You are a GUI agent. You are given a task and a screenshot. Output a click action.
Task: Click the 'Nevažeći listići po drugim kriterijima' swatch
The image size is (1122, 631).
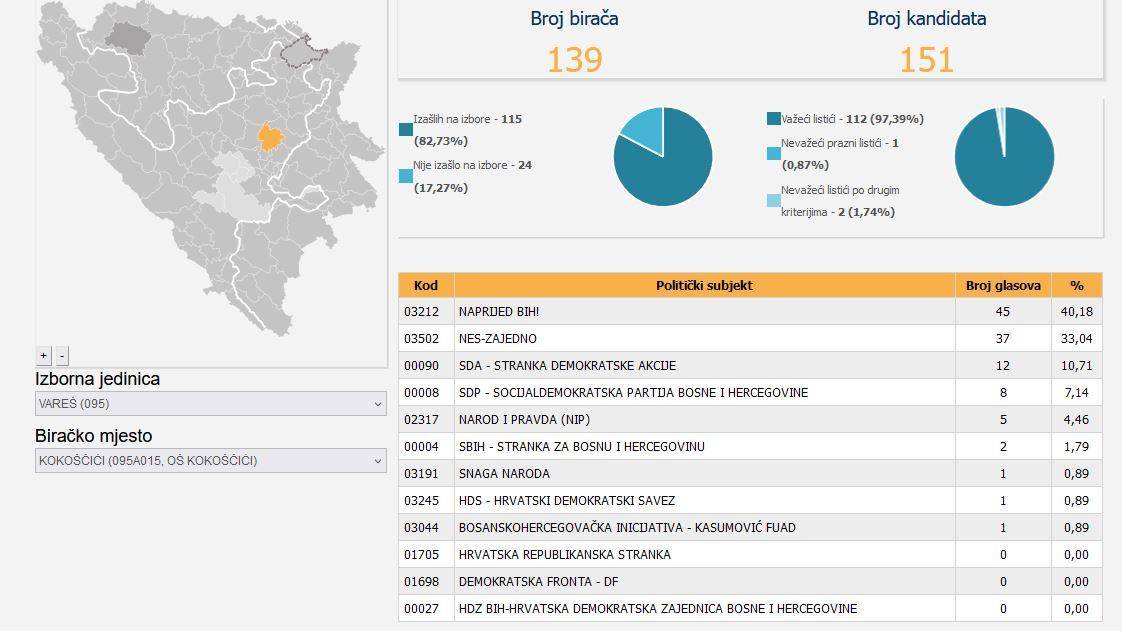(x=774, y=201)
